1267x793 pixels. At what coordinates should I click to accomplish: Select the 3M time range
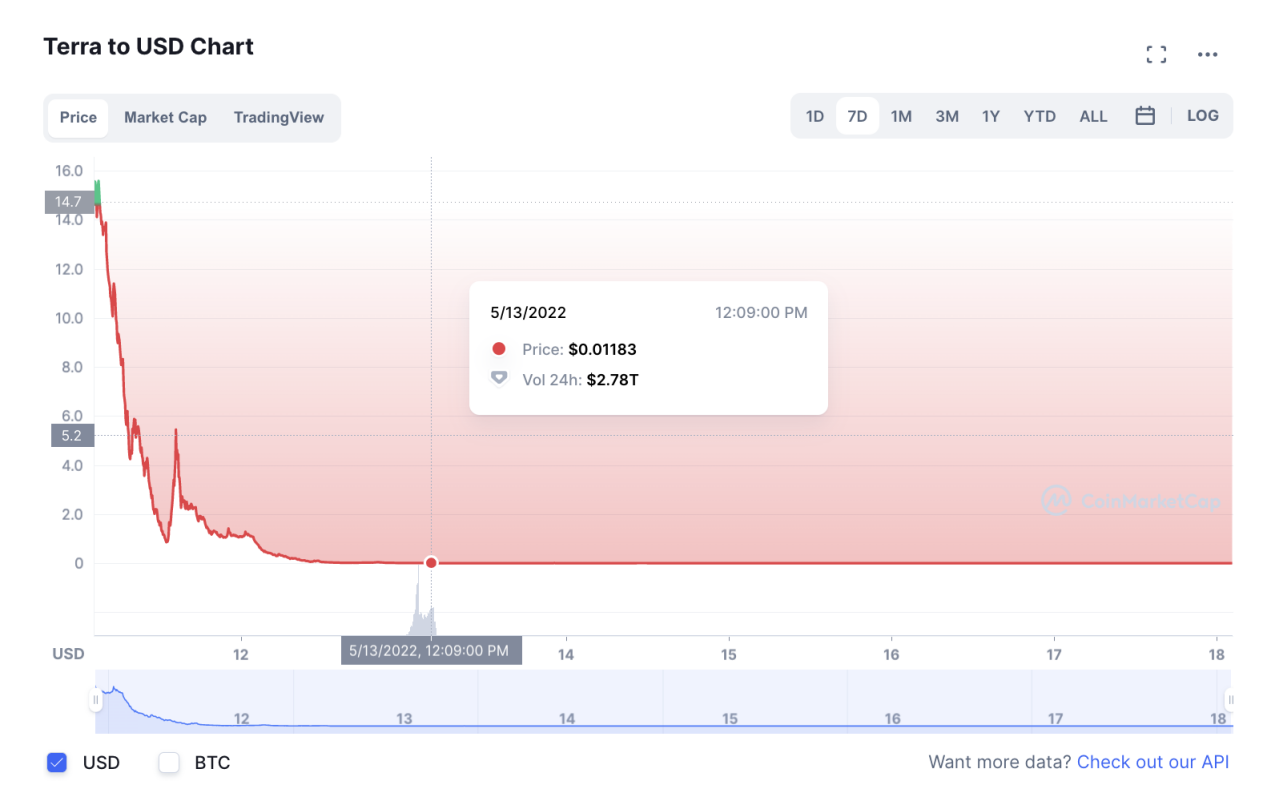(x=947, y=116)
